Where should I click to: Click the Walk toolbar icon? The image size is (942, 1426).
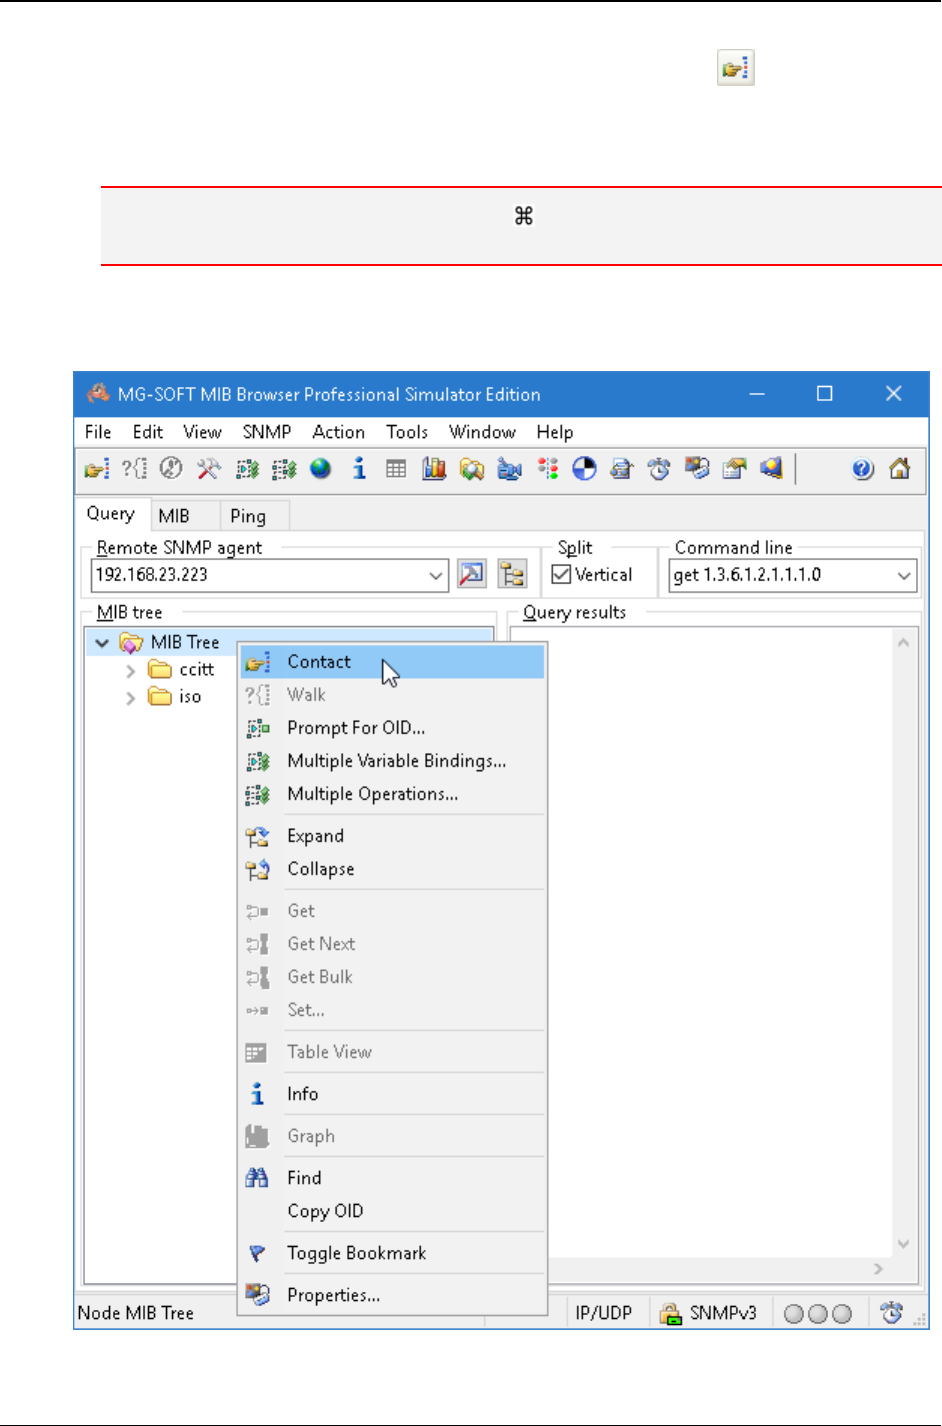tap(134, 469)
